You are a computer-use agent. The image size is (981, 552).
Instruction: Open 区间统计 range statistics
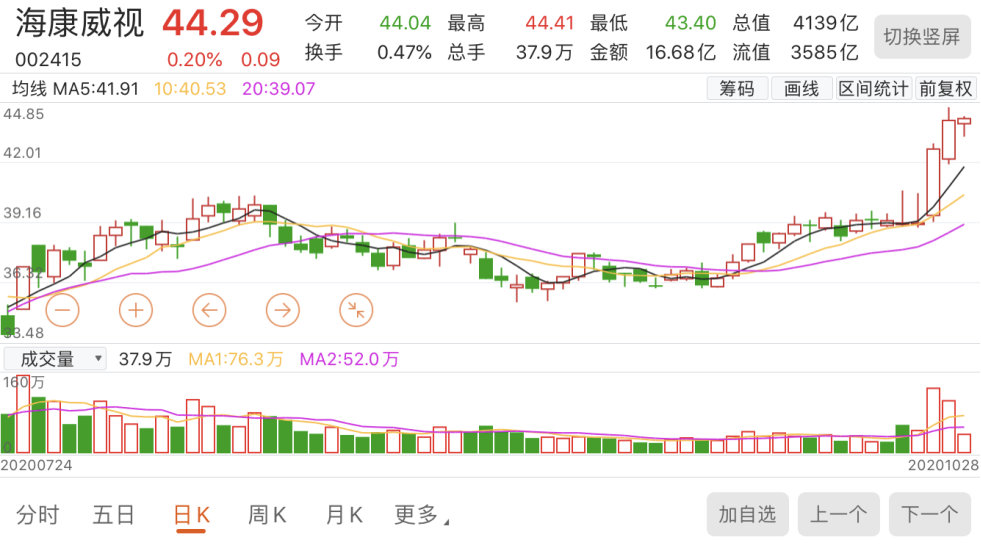click(873, 88)
